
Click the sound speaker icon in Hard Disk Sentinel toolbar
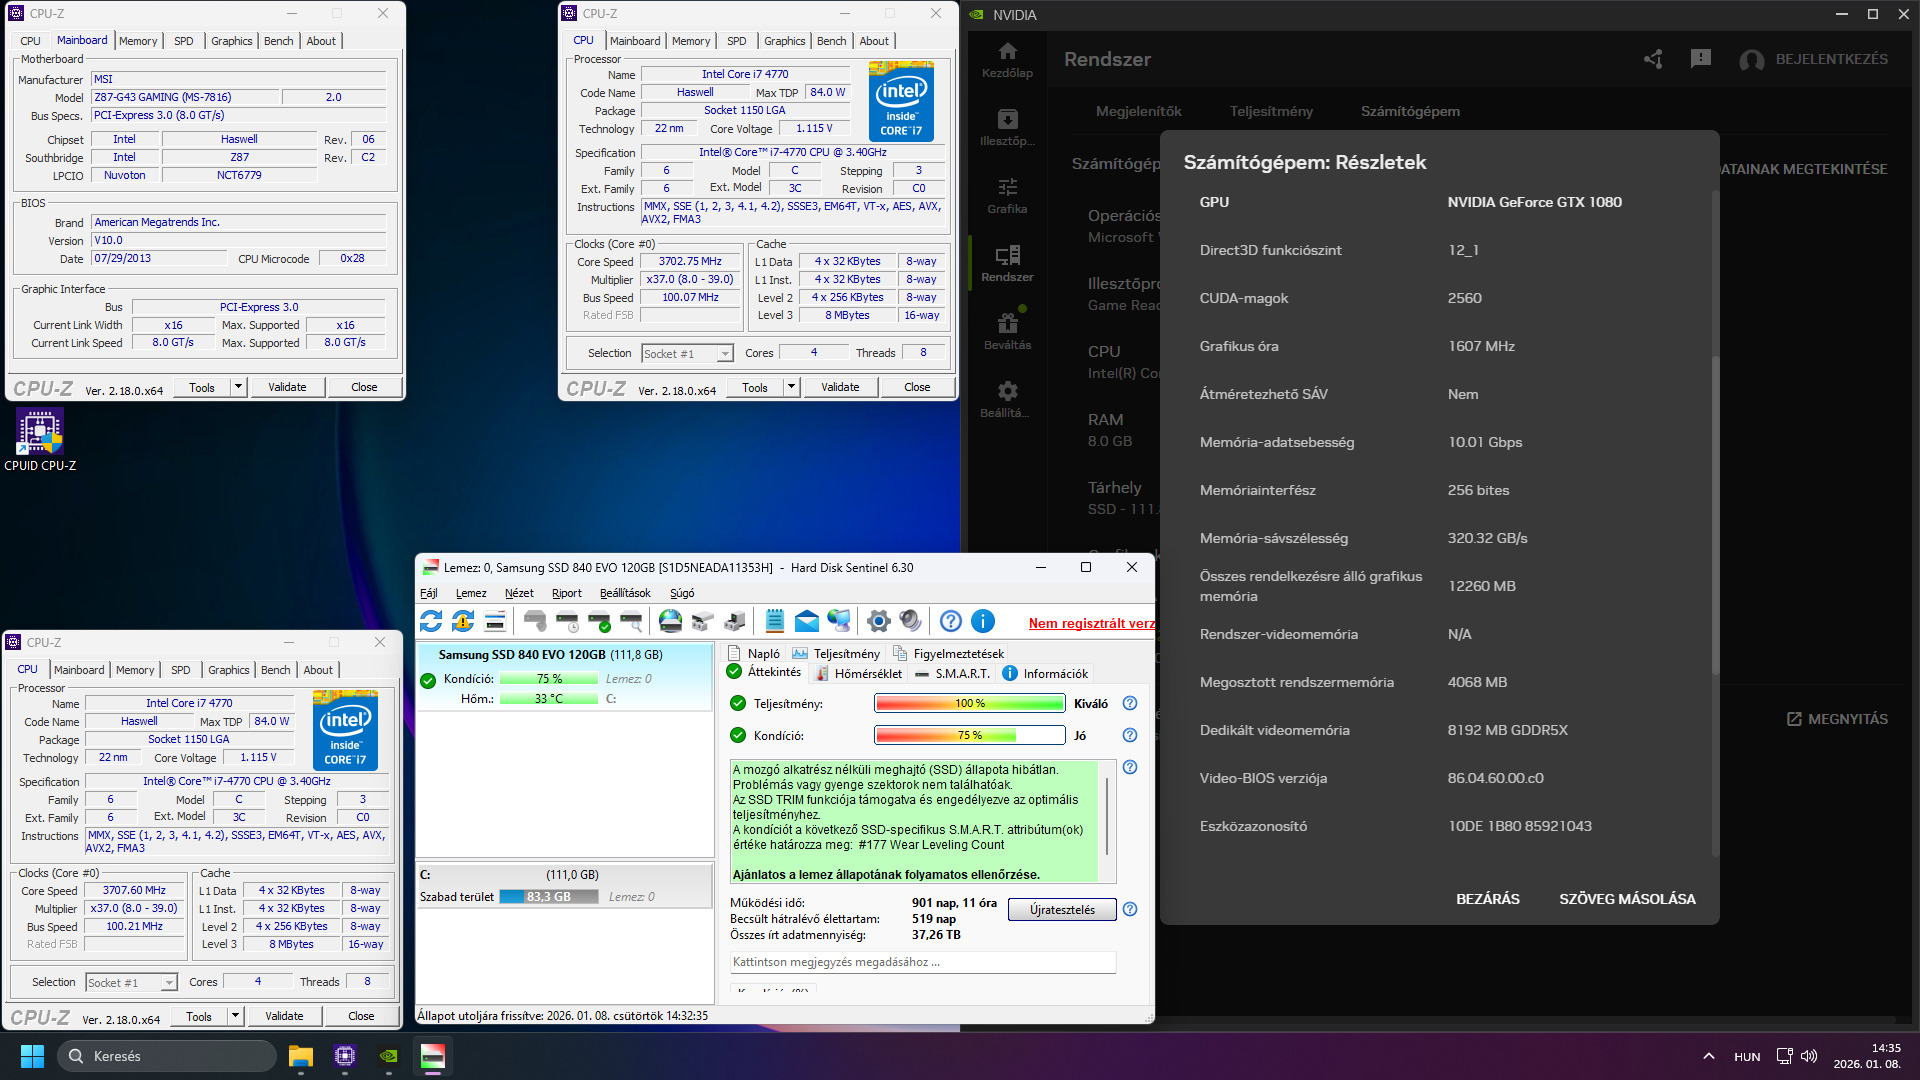point(910,621)
